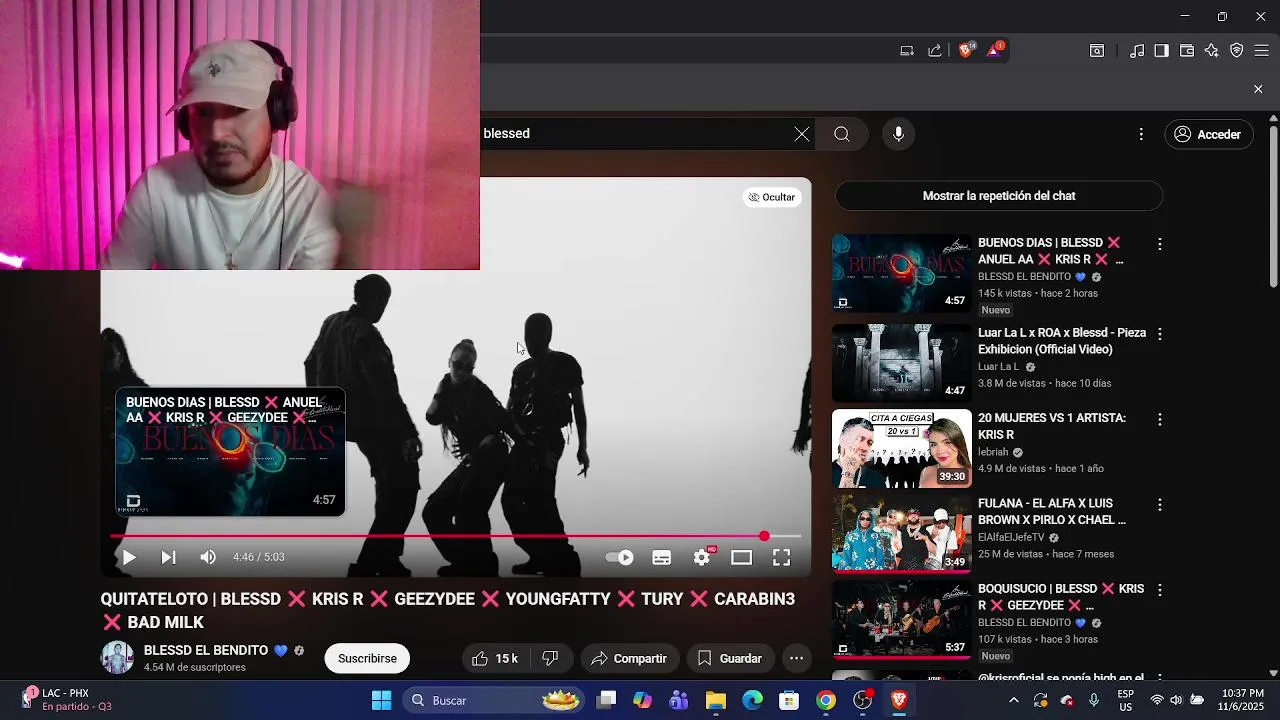The image size is (1280, 720).
Task: Click the Brave Shields lion icon
Action: (966, 50)
